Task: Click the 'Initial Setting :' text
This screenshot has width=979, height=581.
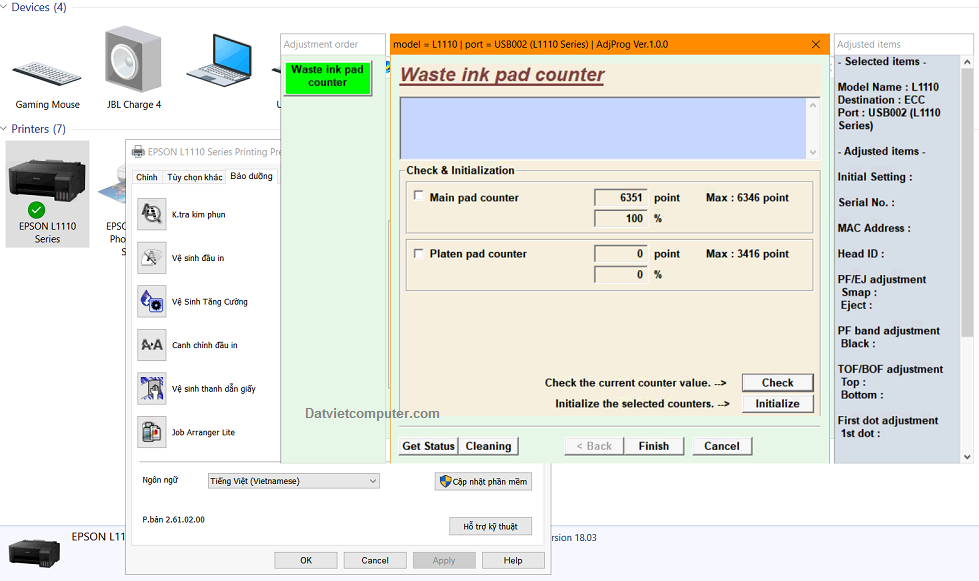Action: coord(875,177)
